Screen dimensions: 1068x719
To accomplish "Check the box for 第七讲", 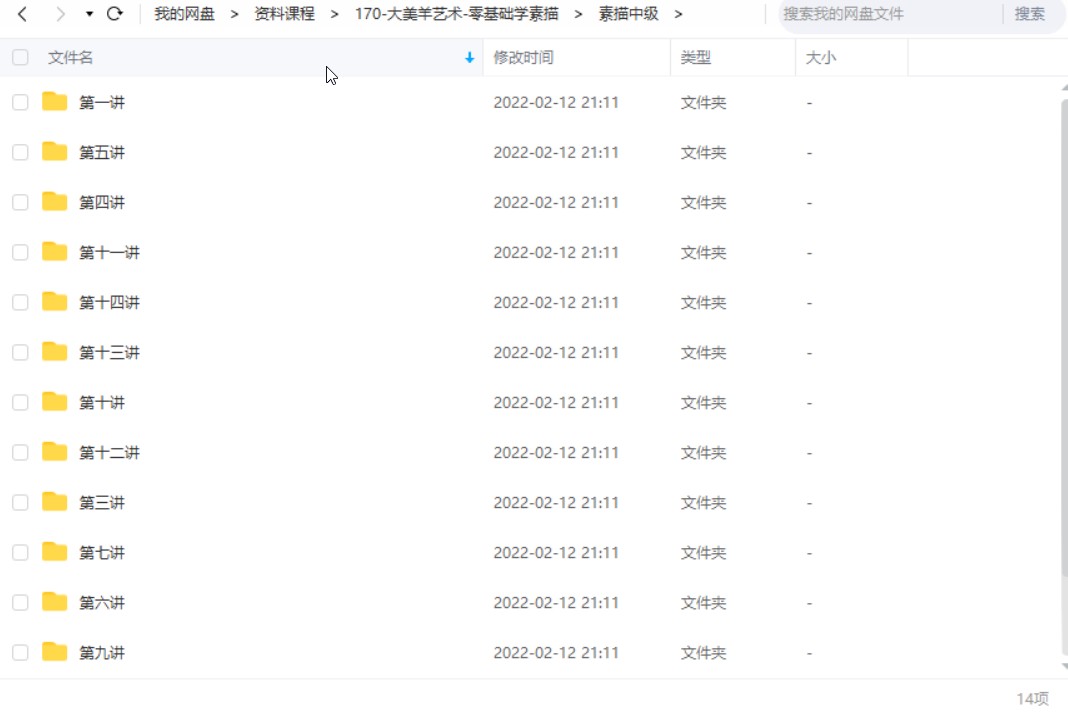I will [x=20, y=552].
